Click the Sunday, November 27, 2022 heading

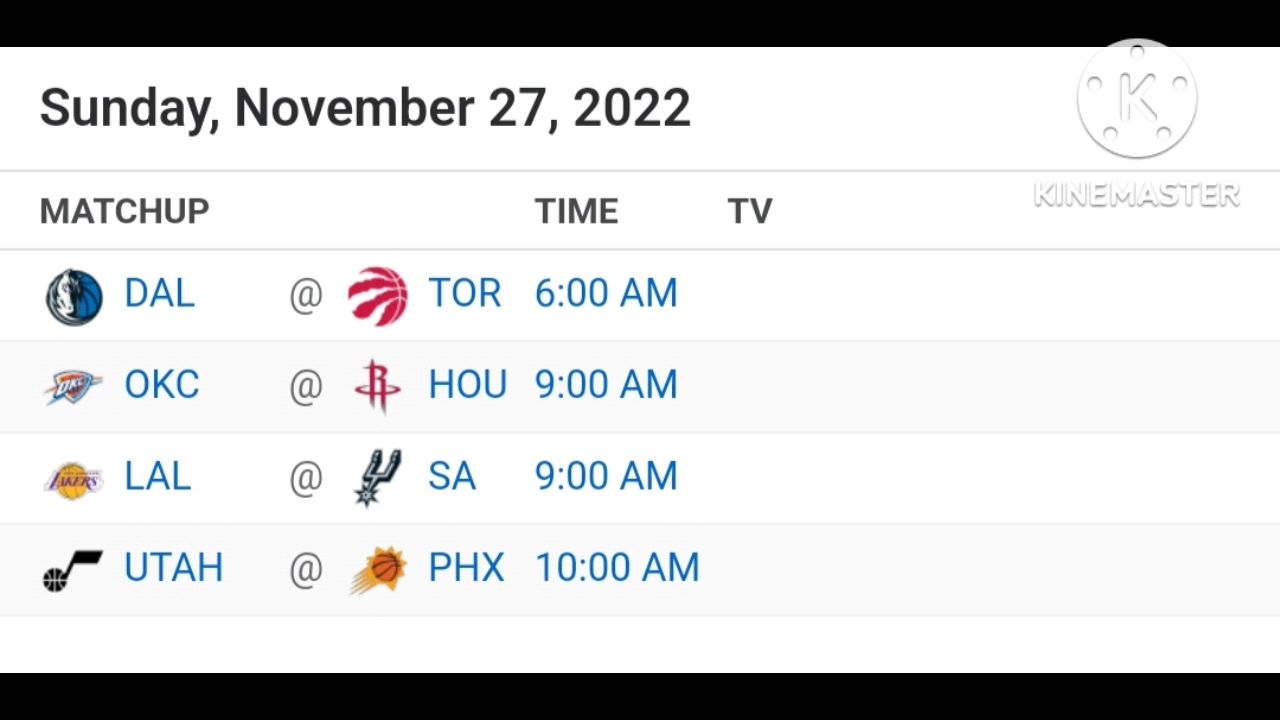(x=365, y=108)
